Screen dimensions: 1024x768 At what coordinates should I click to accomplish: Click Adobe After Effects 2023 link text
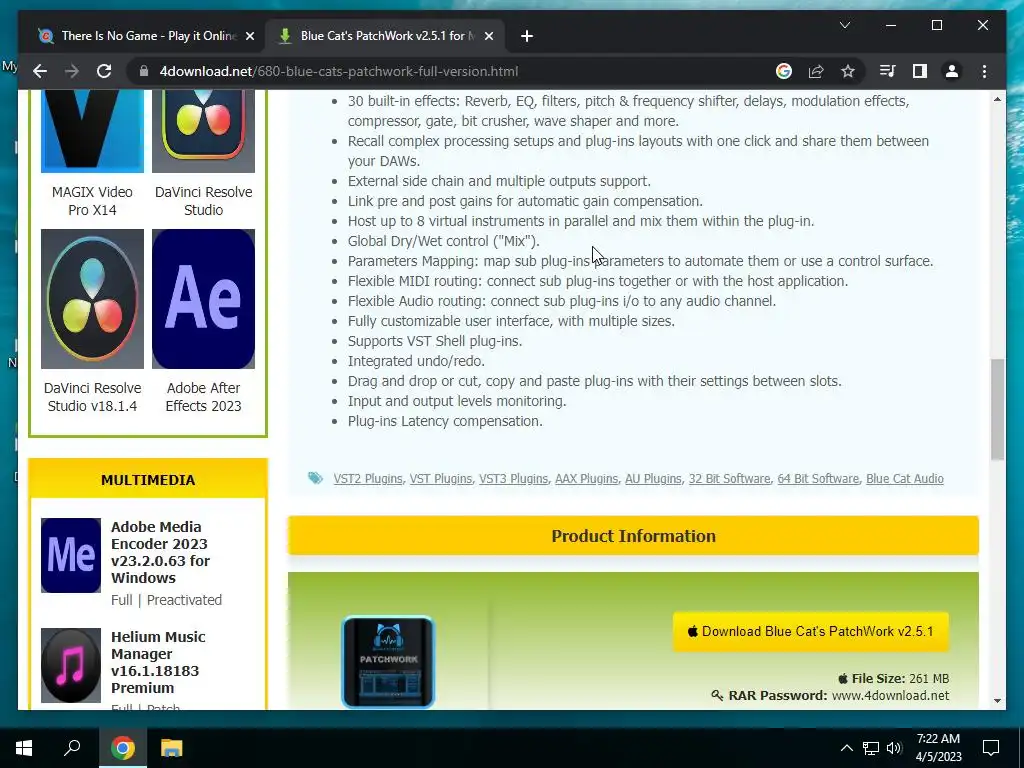[x=203, y=397]
